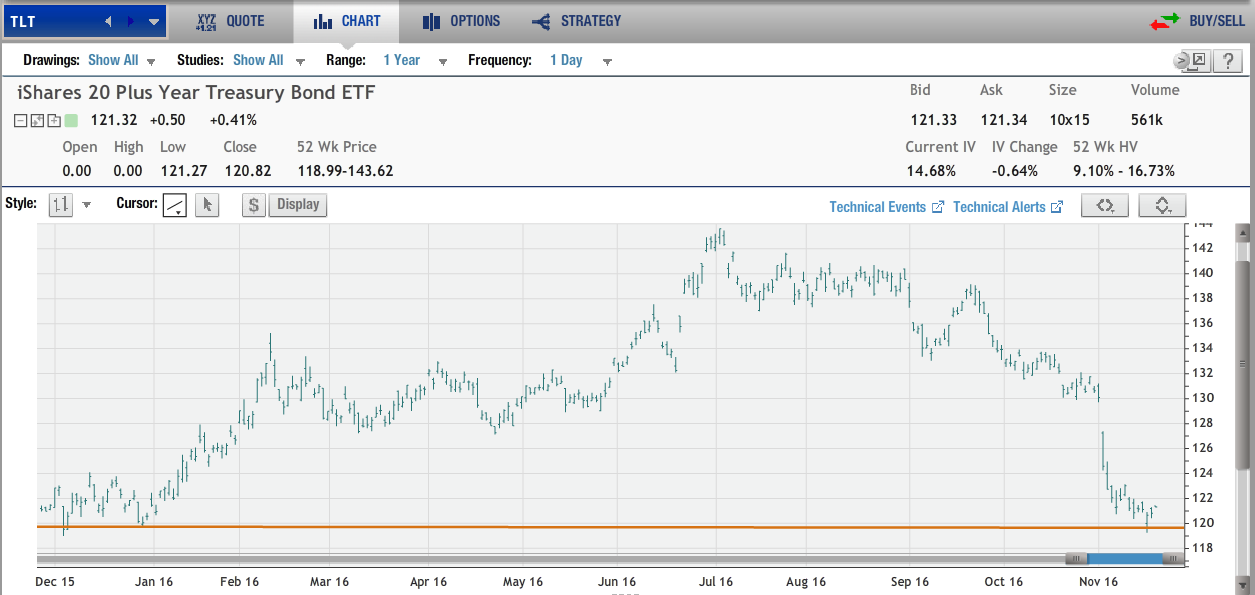Open the Technical Alerts link
Image resolution: width=1255 pixels, height=595 pixels.
(1008, 207)
